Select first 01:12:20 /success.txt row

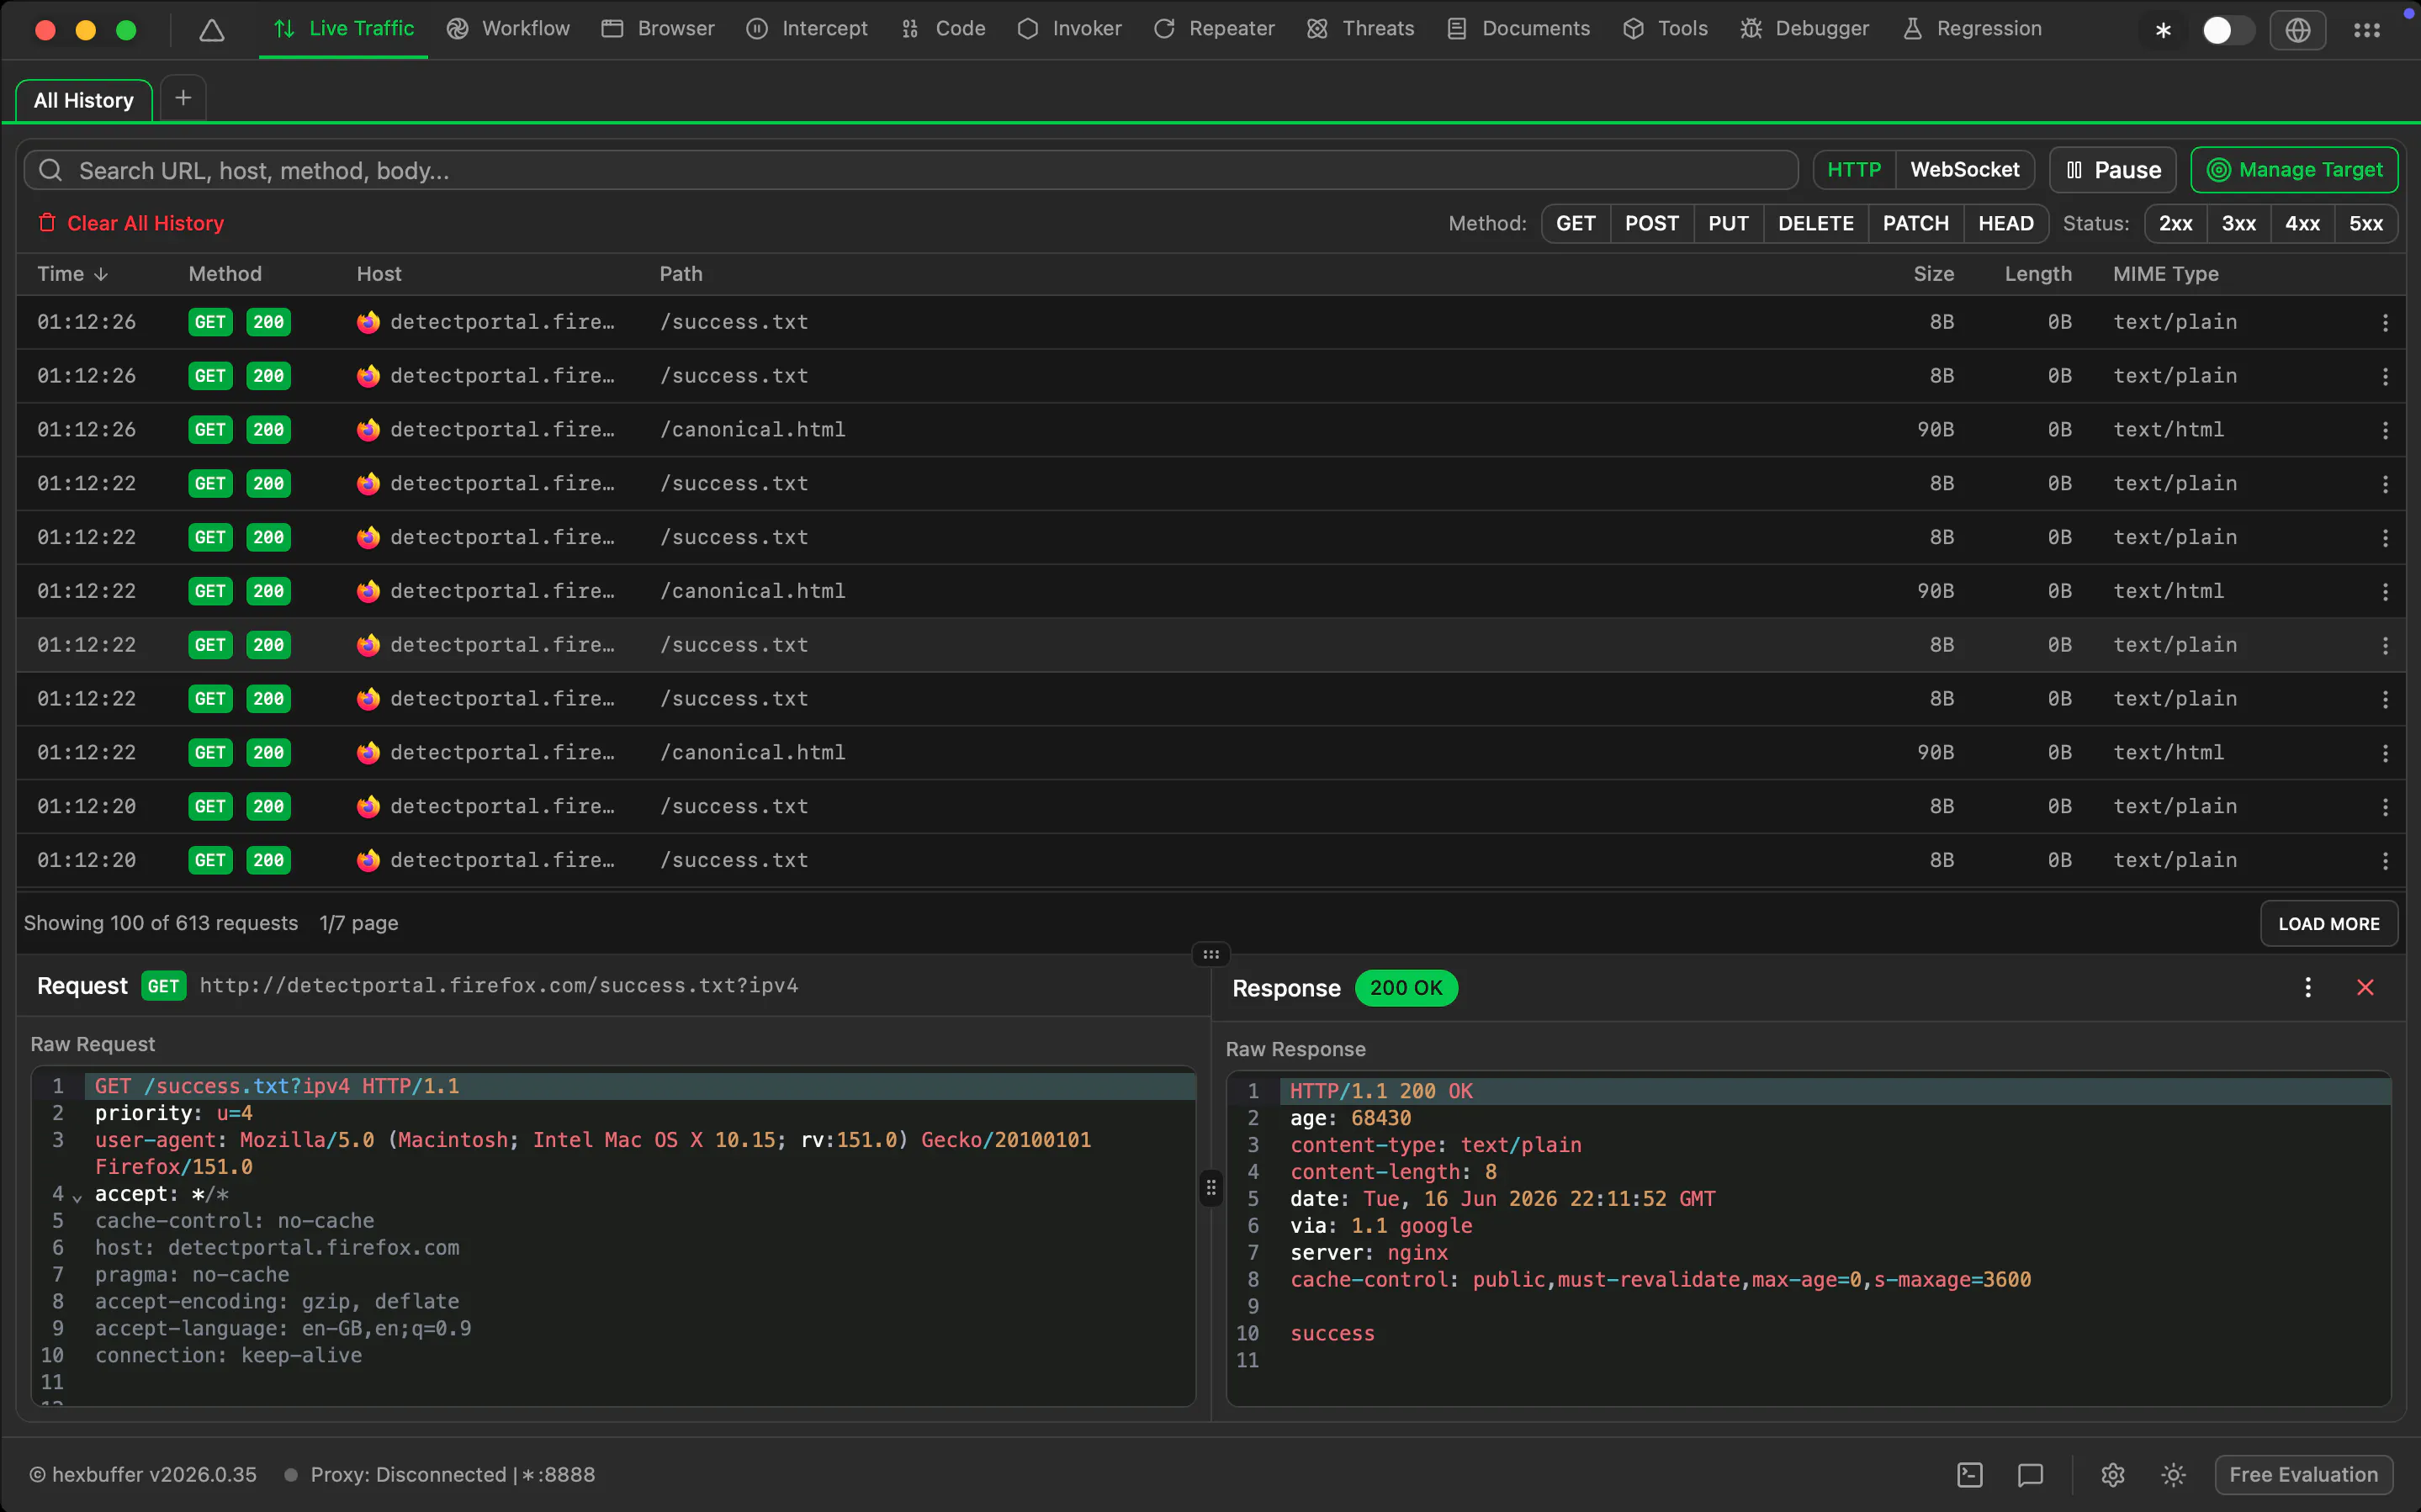pyautogui.click(x=1210, y=807)
